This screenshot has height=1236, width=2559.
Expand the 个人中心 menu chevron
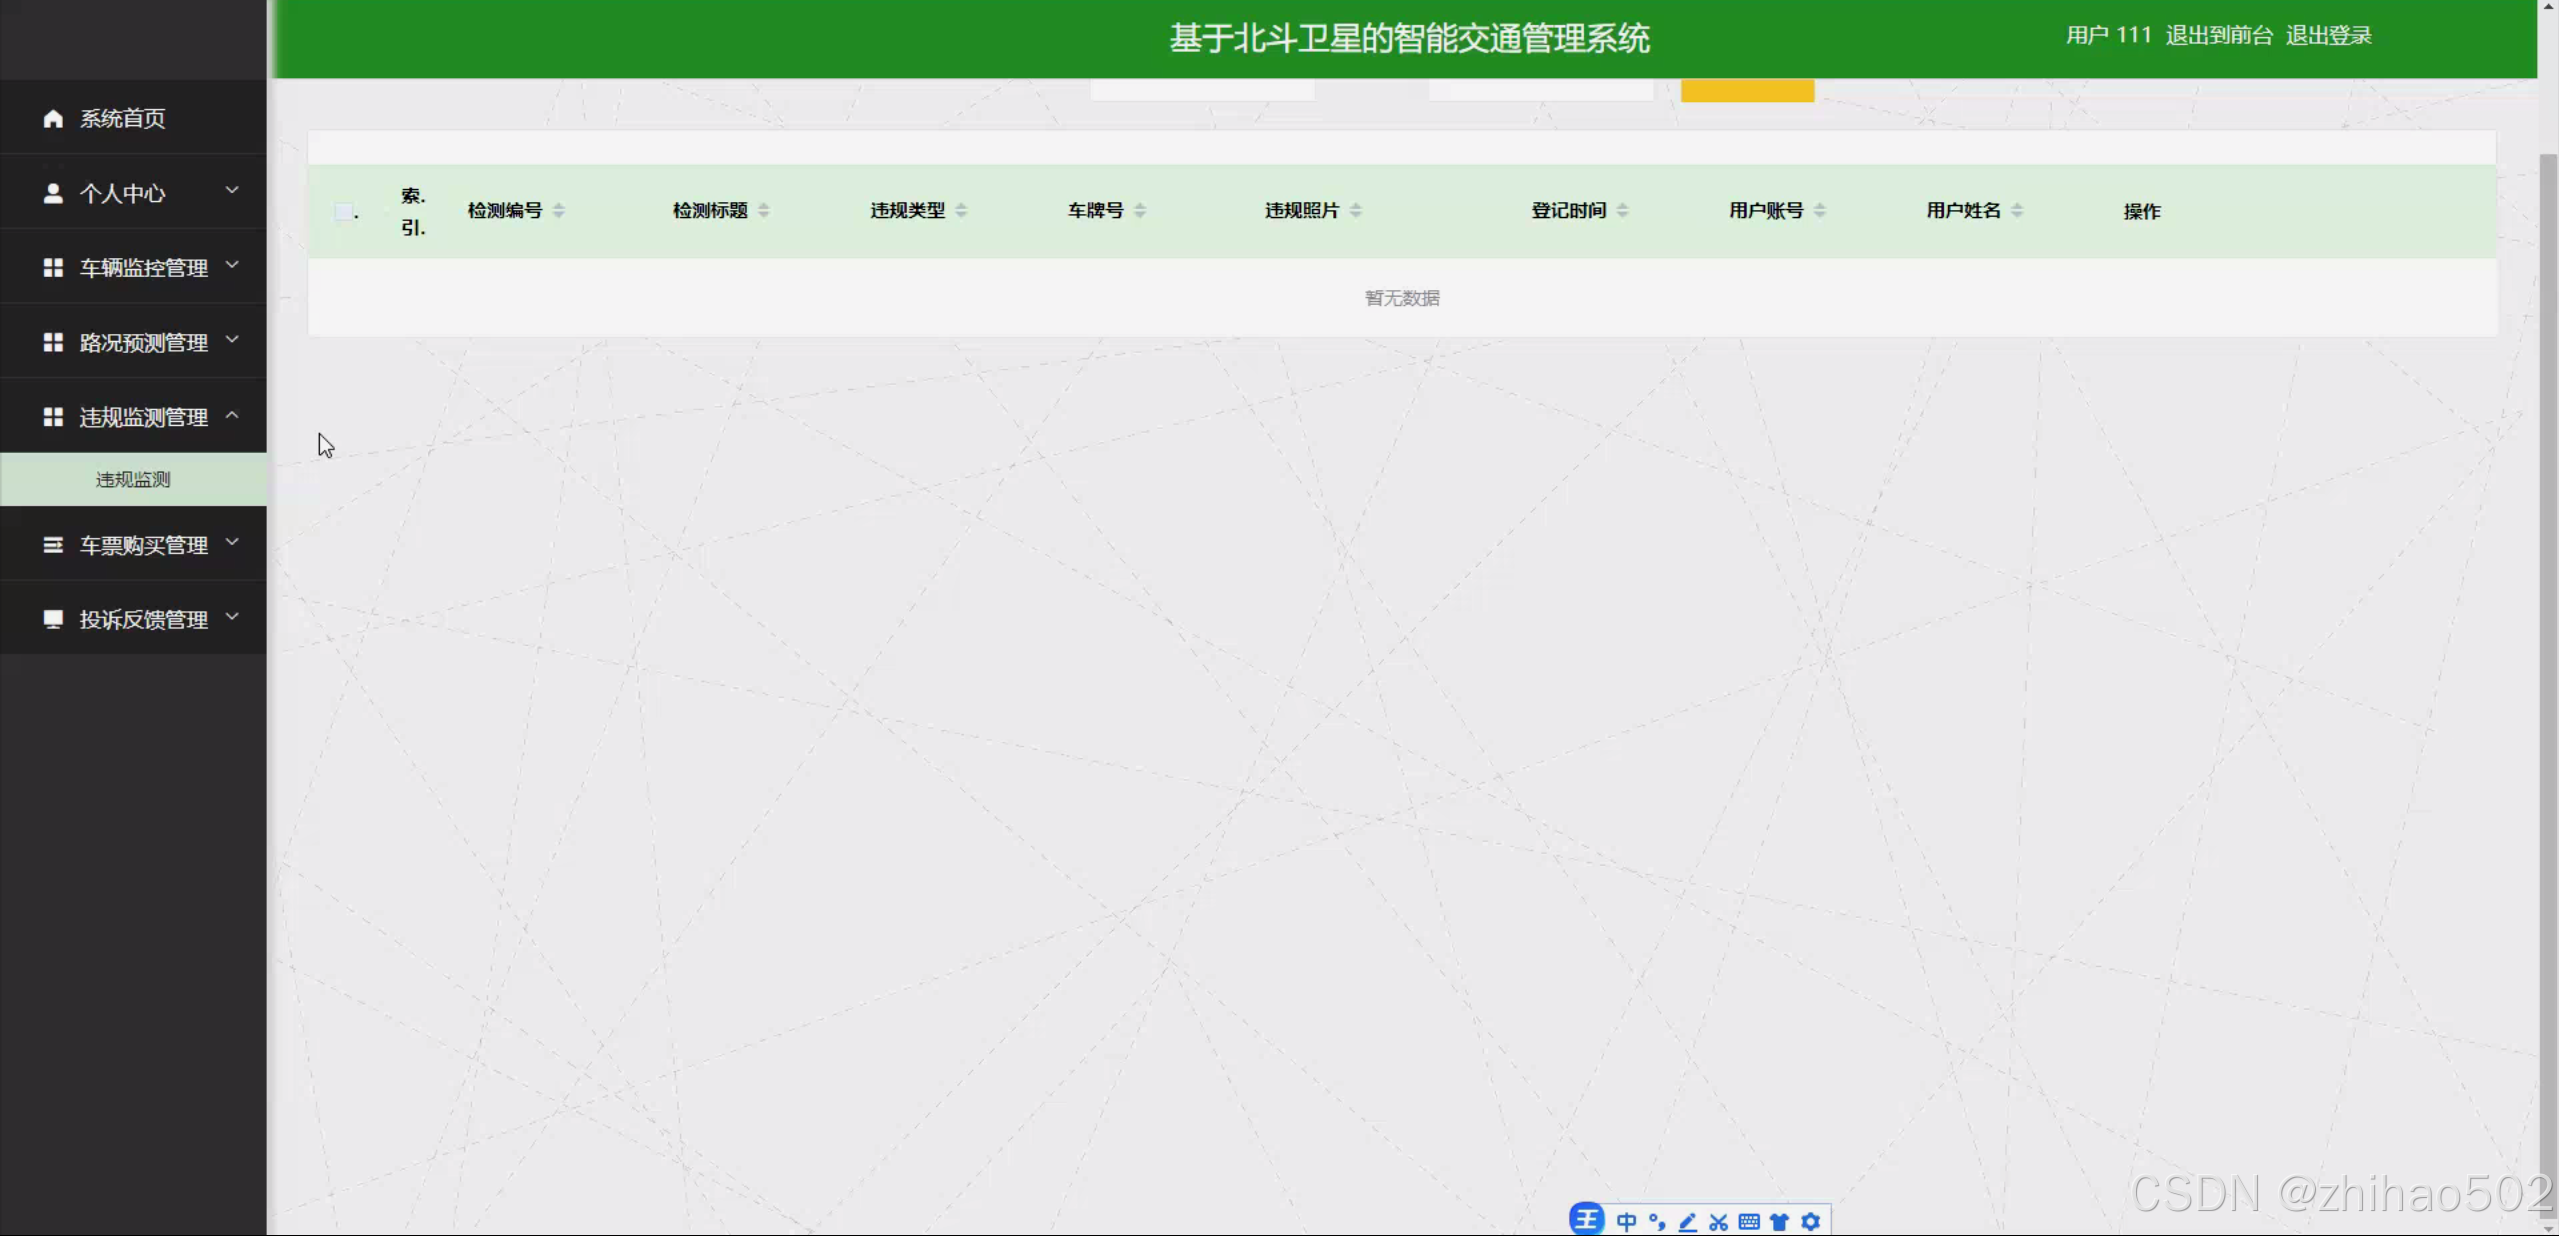tap(232, 190)
